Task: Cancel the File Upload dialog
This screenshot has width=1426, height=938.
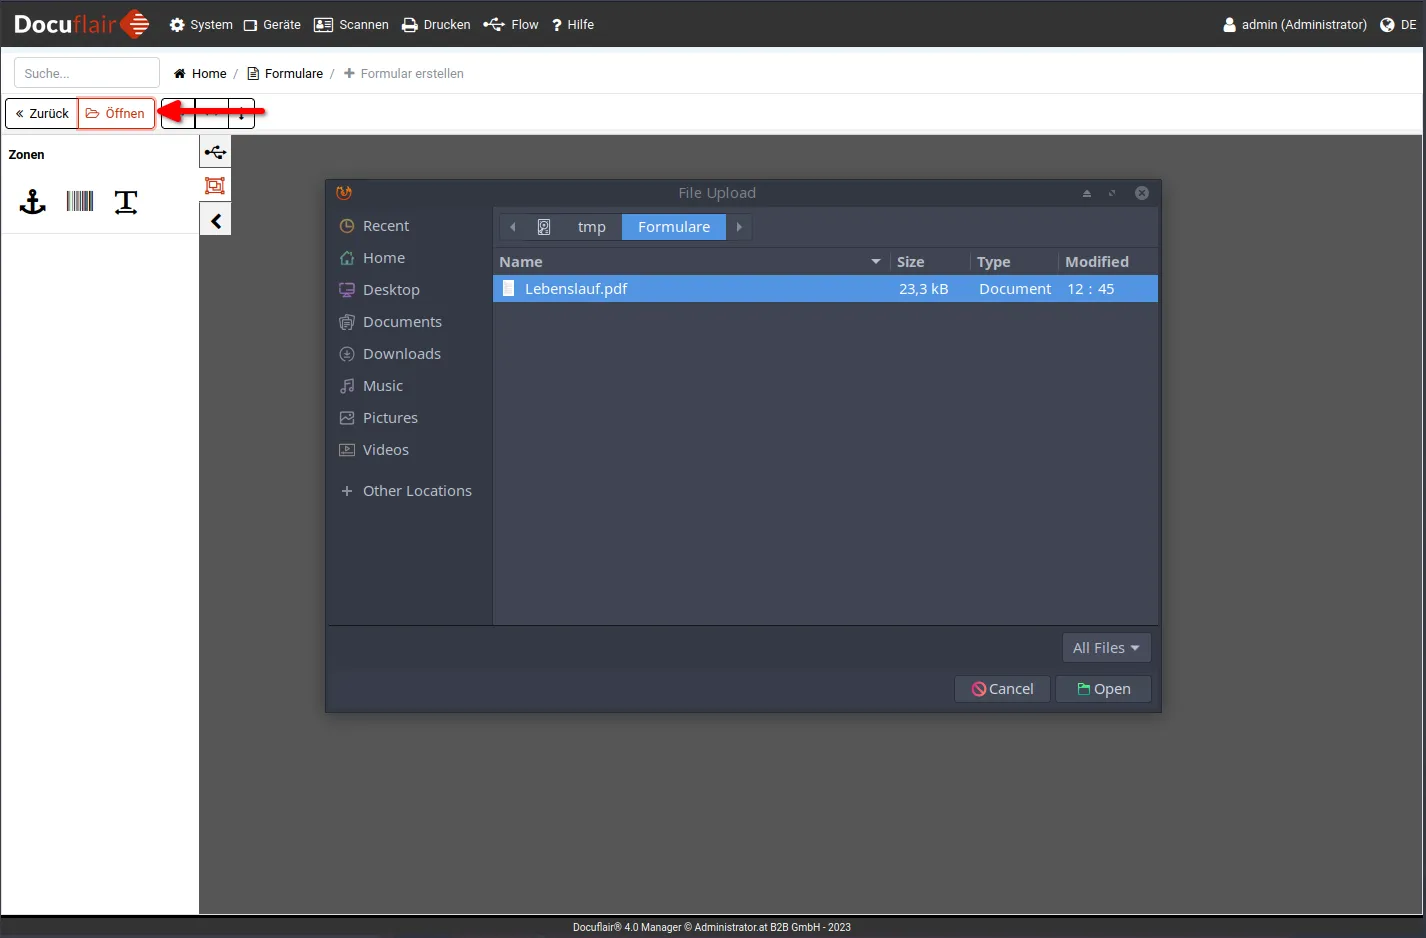Action: tap(1002, 689)
